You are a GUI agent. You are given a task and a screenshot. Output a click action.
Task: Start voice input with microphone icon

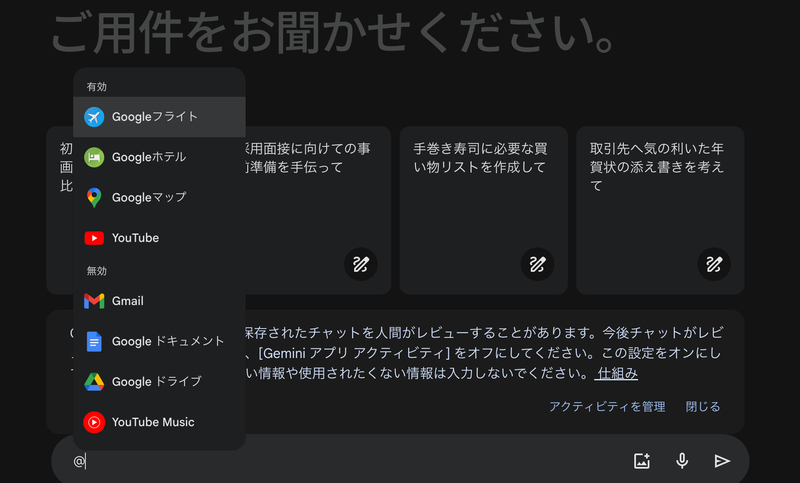pos(682,461)
